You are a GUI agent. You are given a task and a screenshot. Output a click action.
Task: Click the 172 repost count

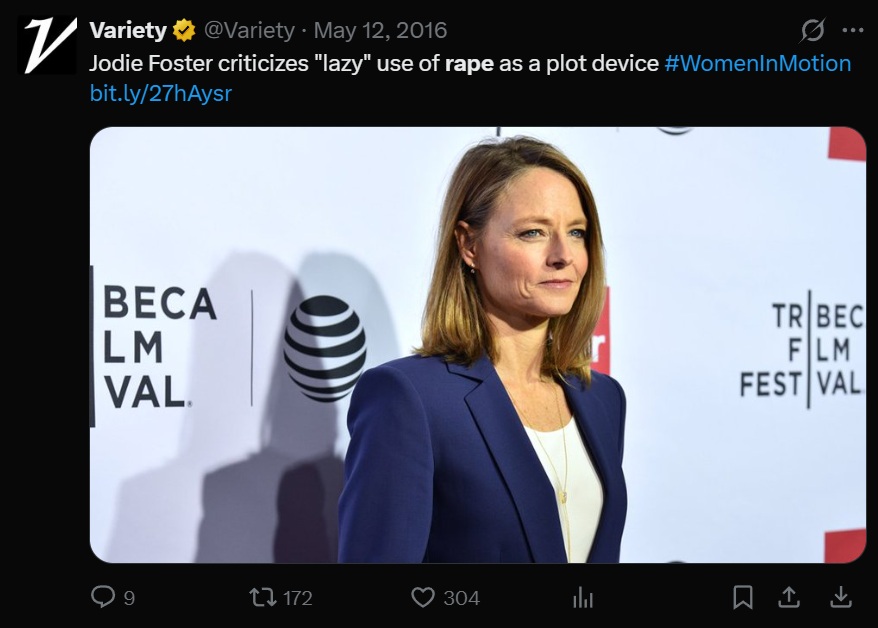point(297,598)
